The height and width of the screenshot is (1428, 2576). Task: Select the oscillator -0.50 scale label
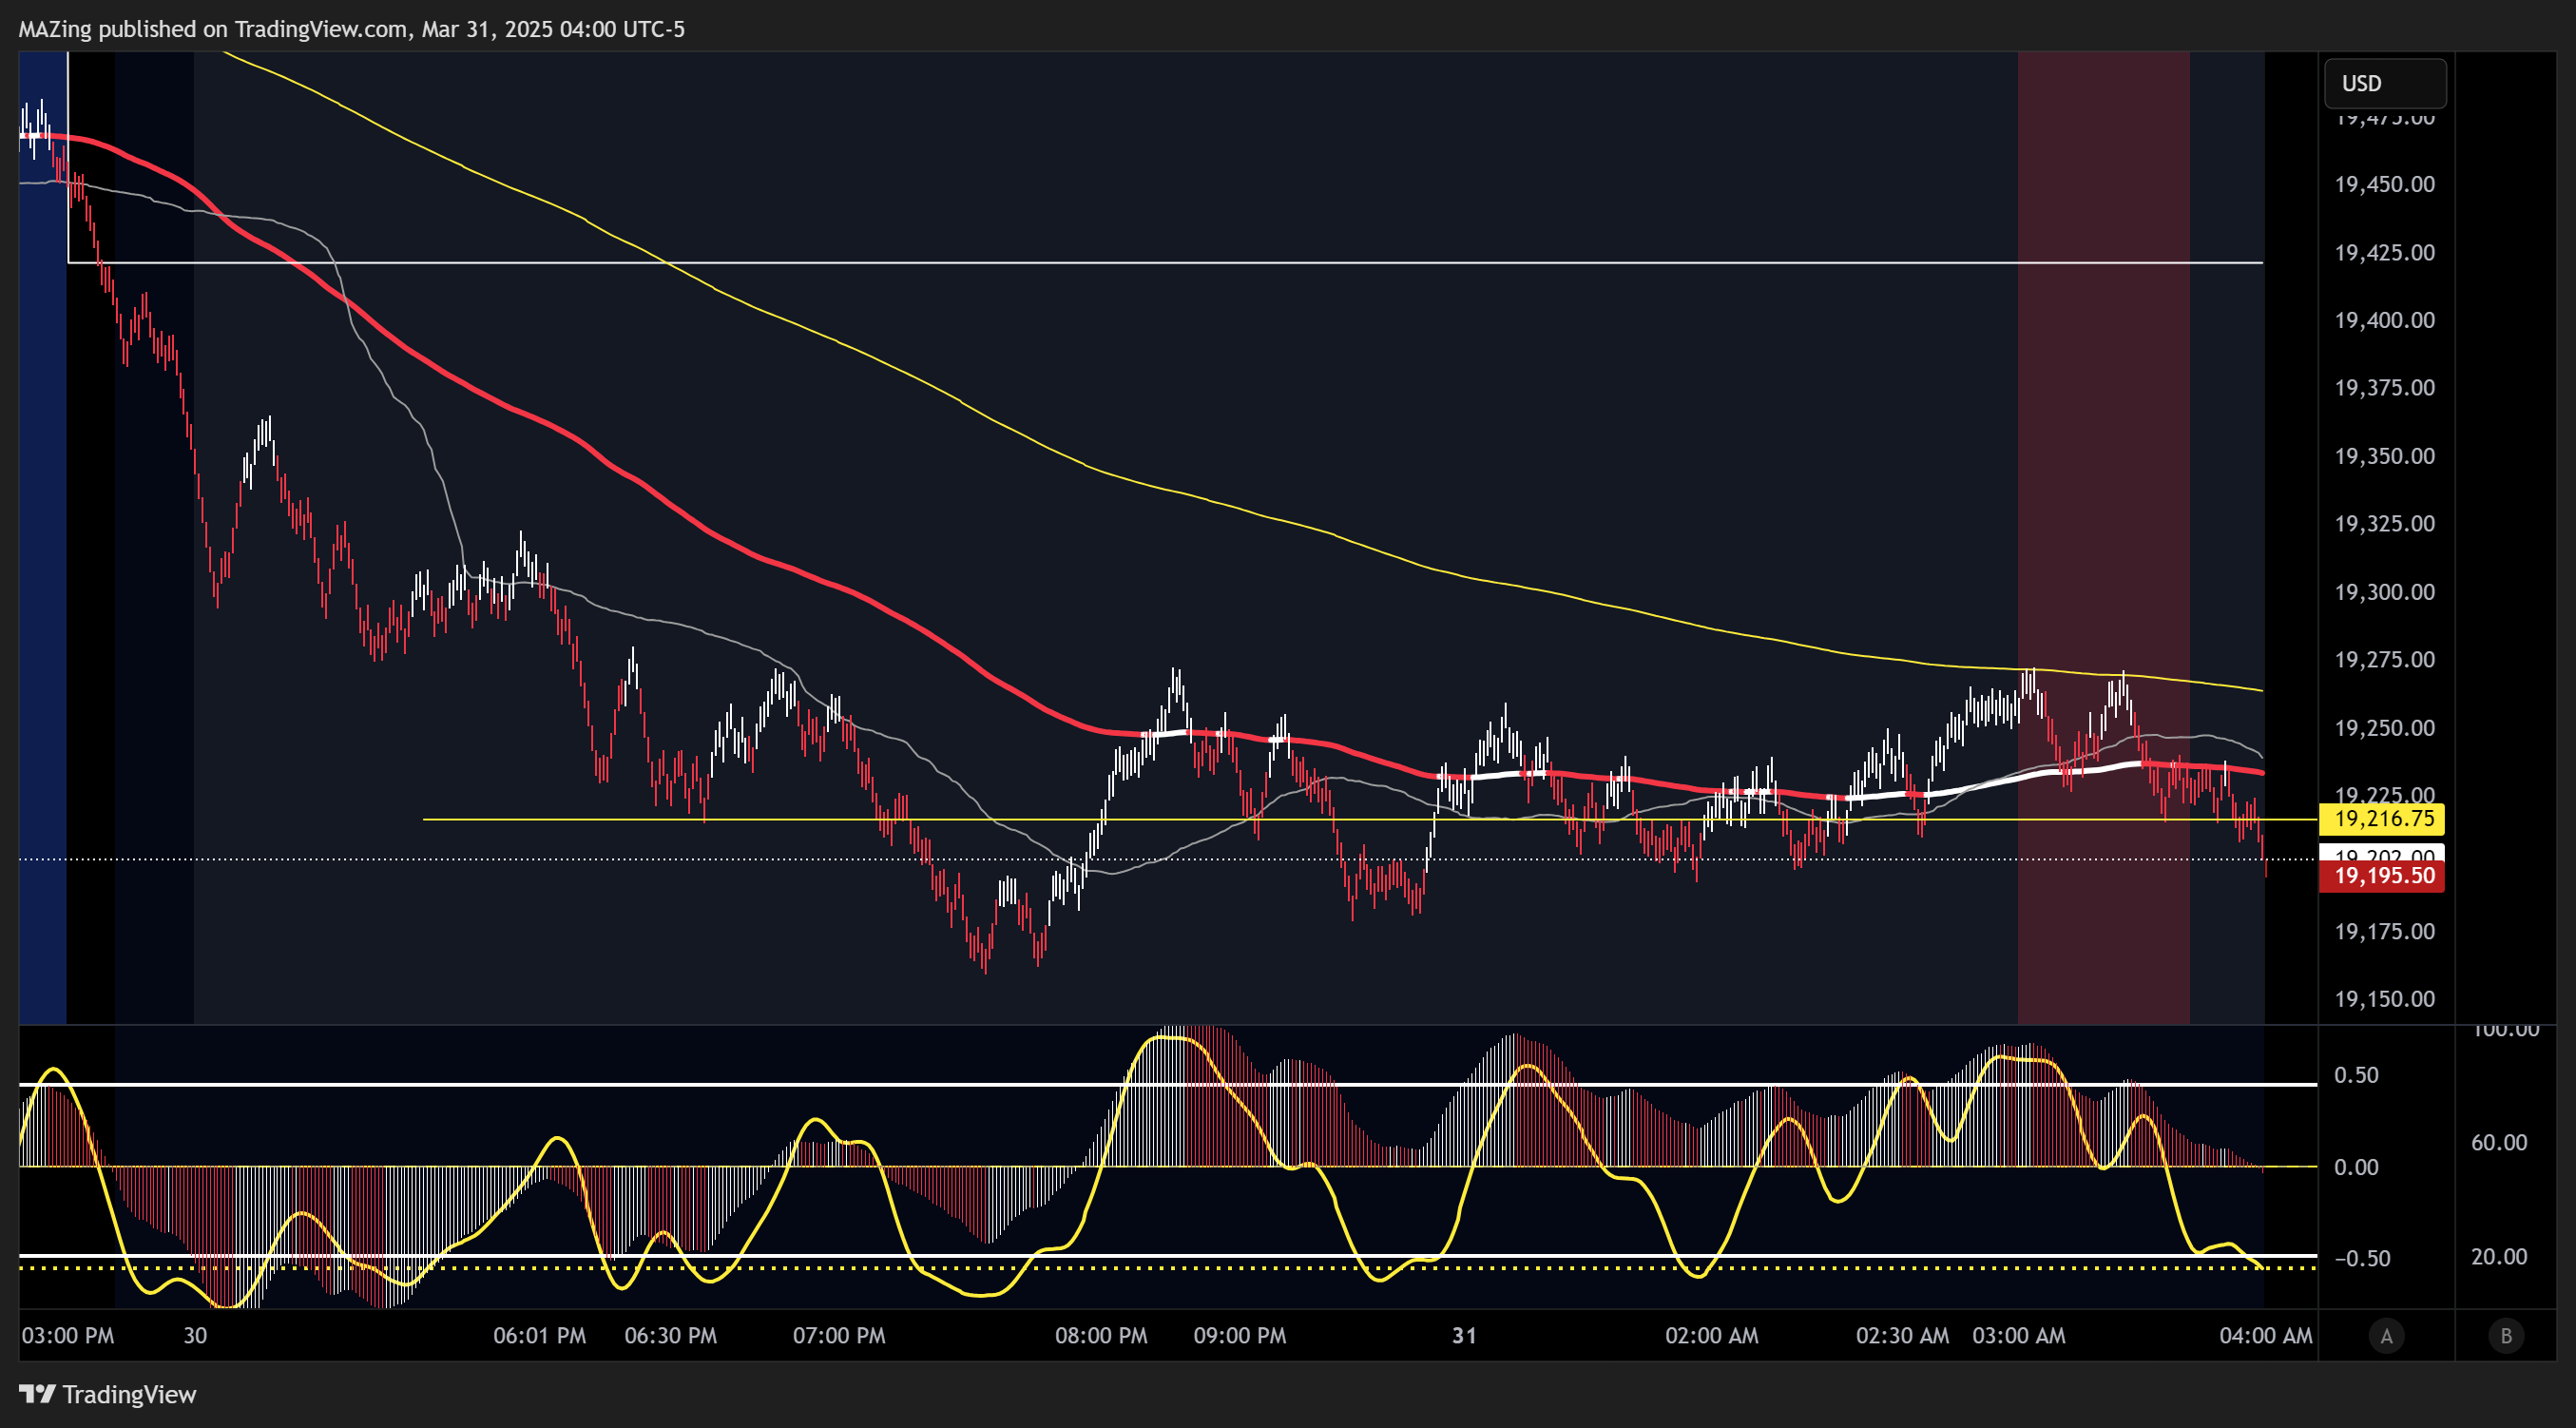pos(2362,1259)
